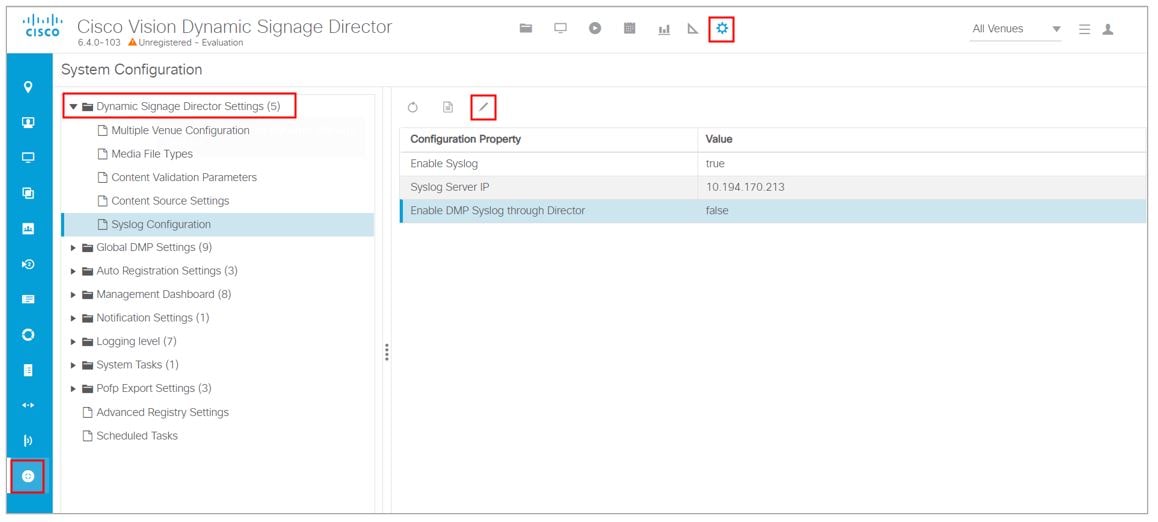Select the document list icon in sidebar

[x=29, y=370]
